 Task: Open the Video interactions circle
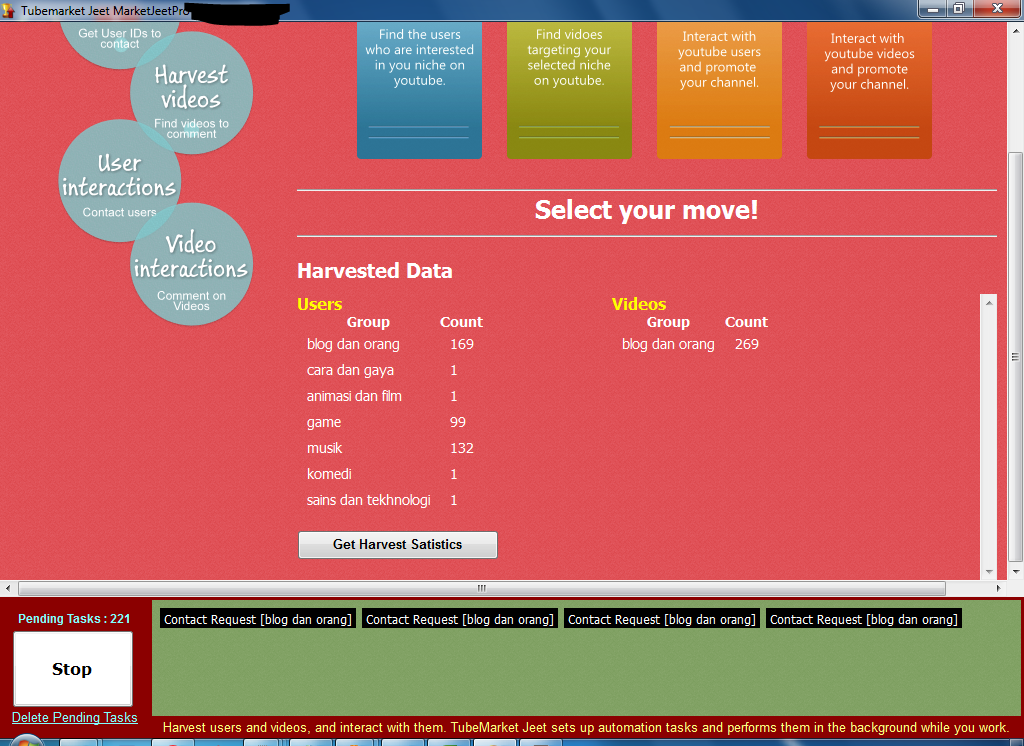coord(191,264)
